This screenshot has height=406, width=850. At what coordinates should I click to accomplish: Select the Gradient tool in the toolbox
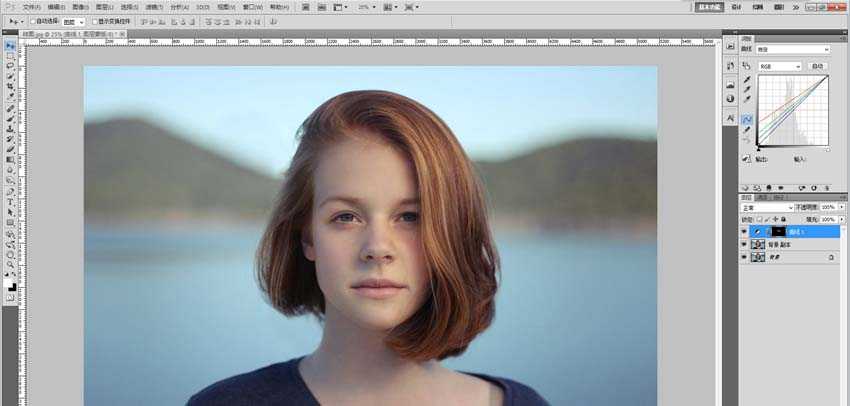coord(10,159)
